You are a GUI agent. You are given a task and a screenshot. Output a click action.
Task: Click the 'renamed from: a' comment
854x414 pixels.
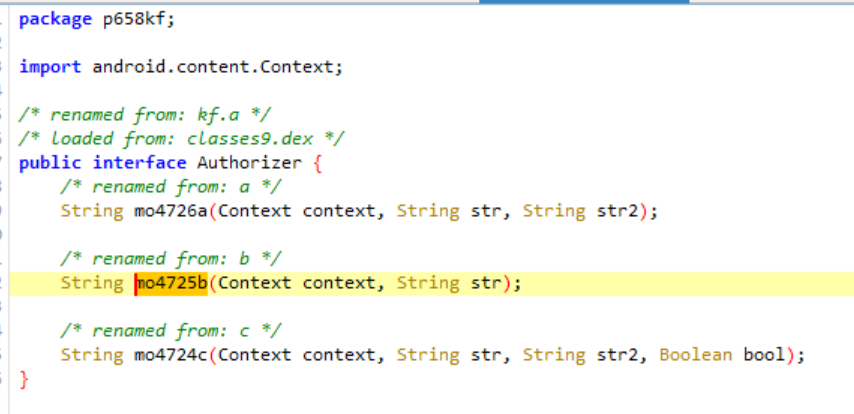pyautogui.click(x=170, y=187)
